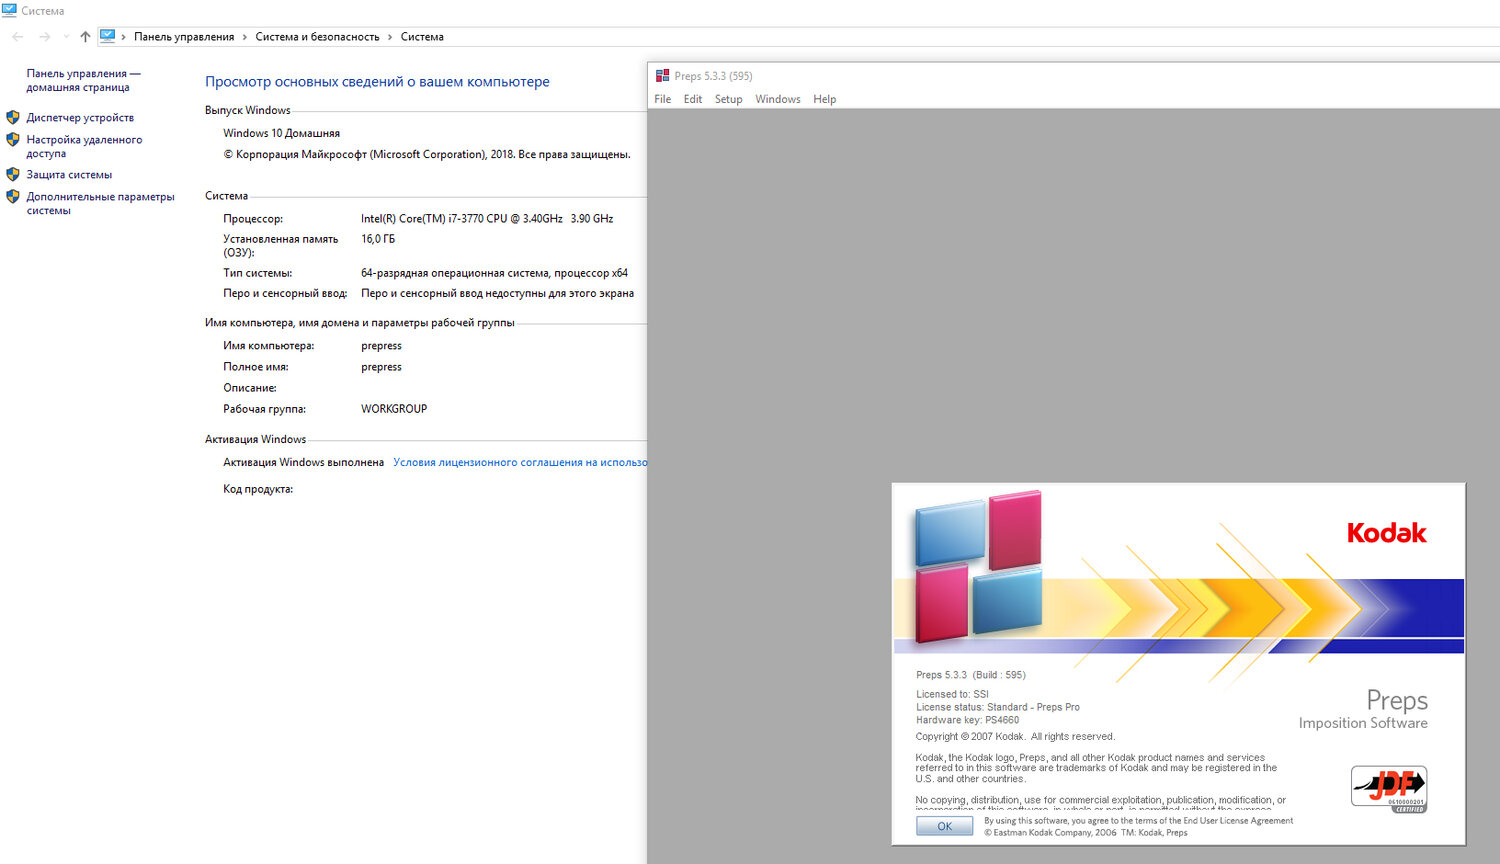Go up one level in Control Panel

[x=85, y=37]
